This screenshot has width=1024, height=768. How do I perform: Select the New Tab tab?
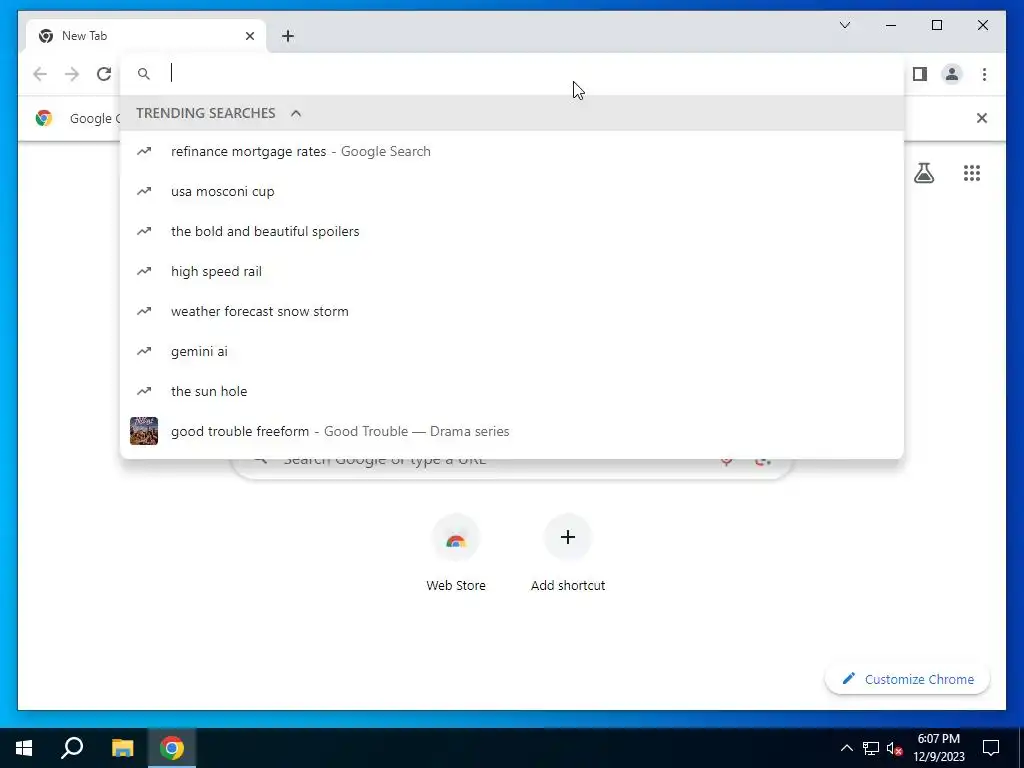click(x=146, y=36)
